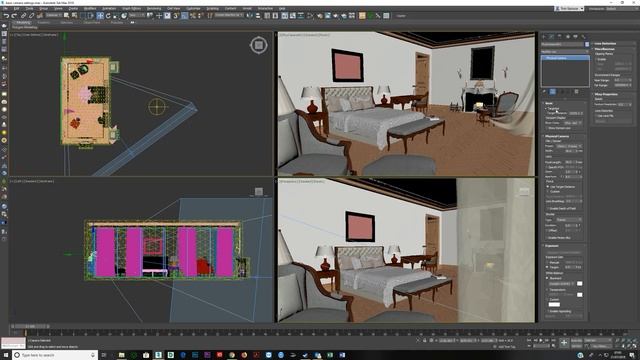This screenshot has height=360, width=640.
Task: Click the large plus Set Keys button
Action: (x=564, y=343)
